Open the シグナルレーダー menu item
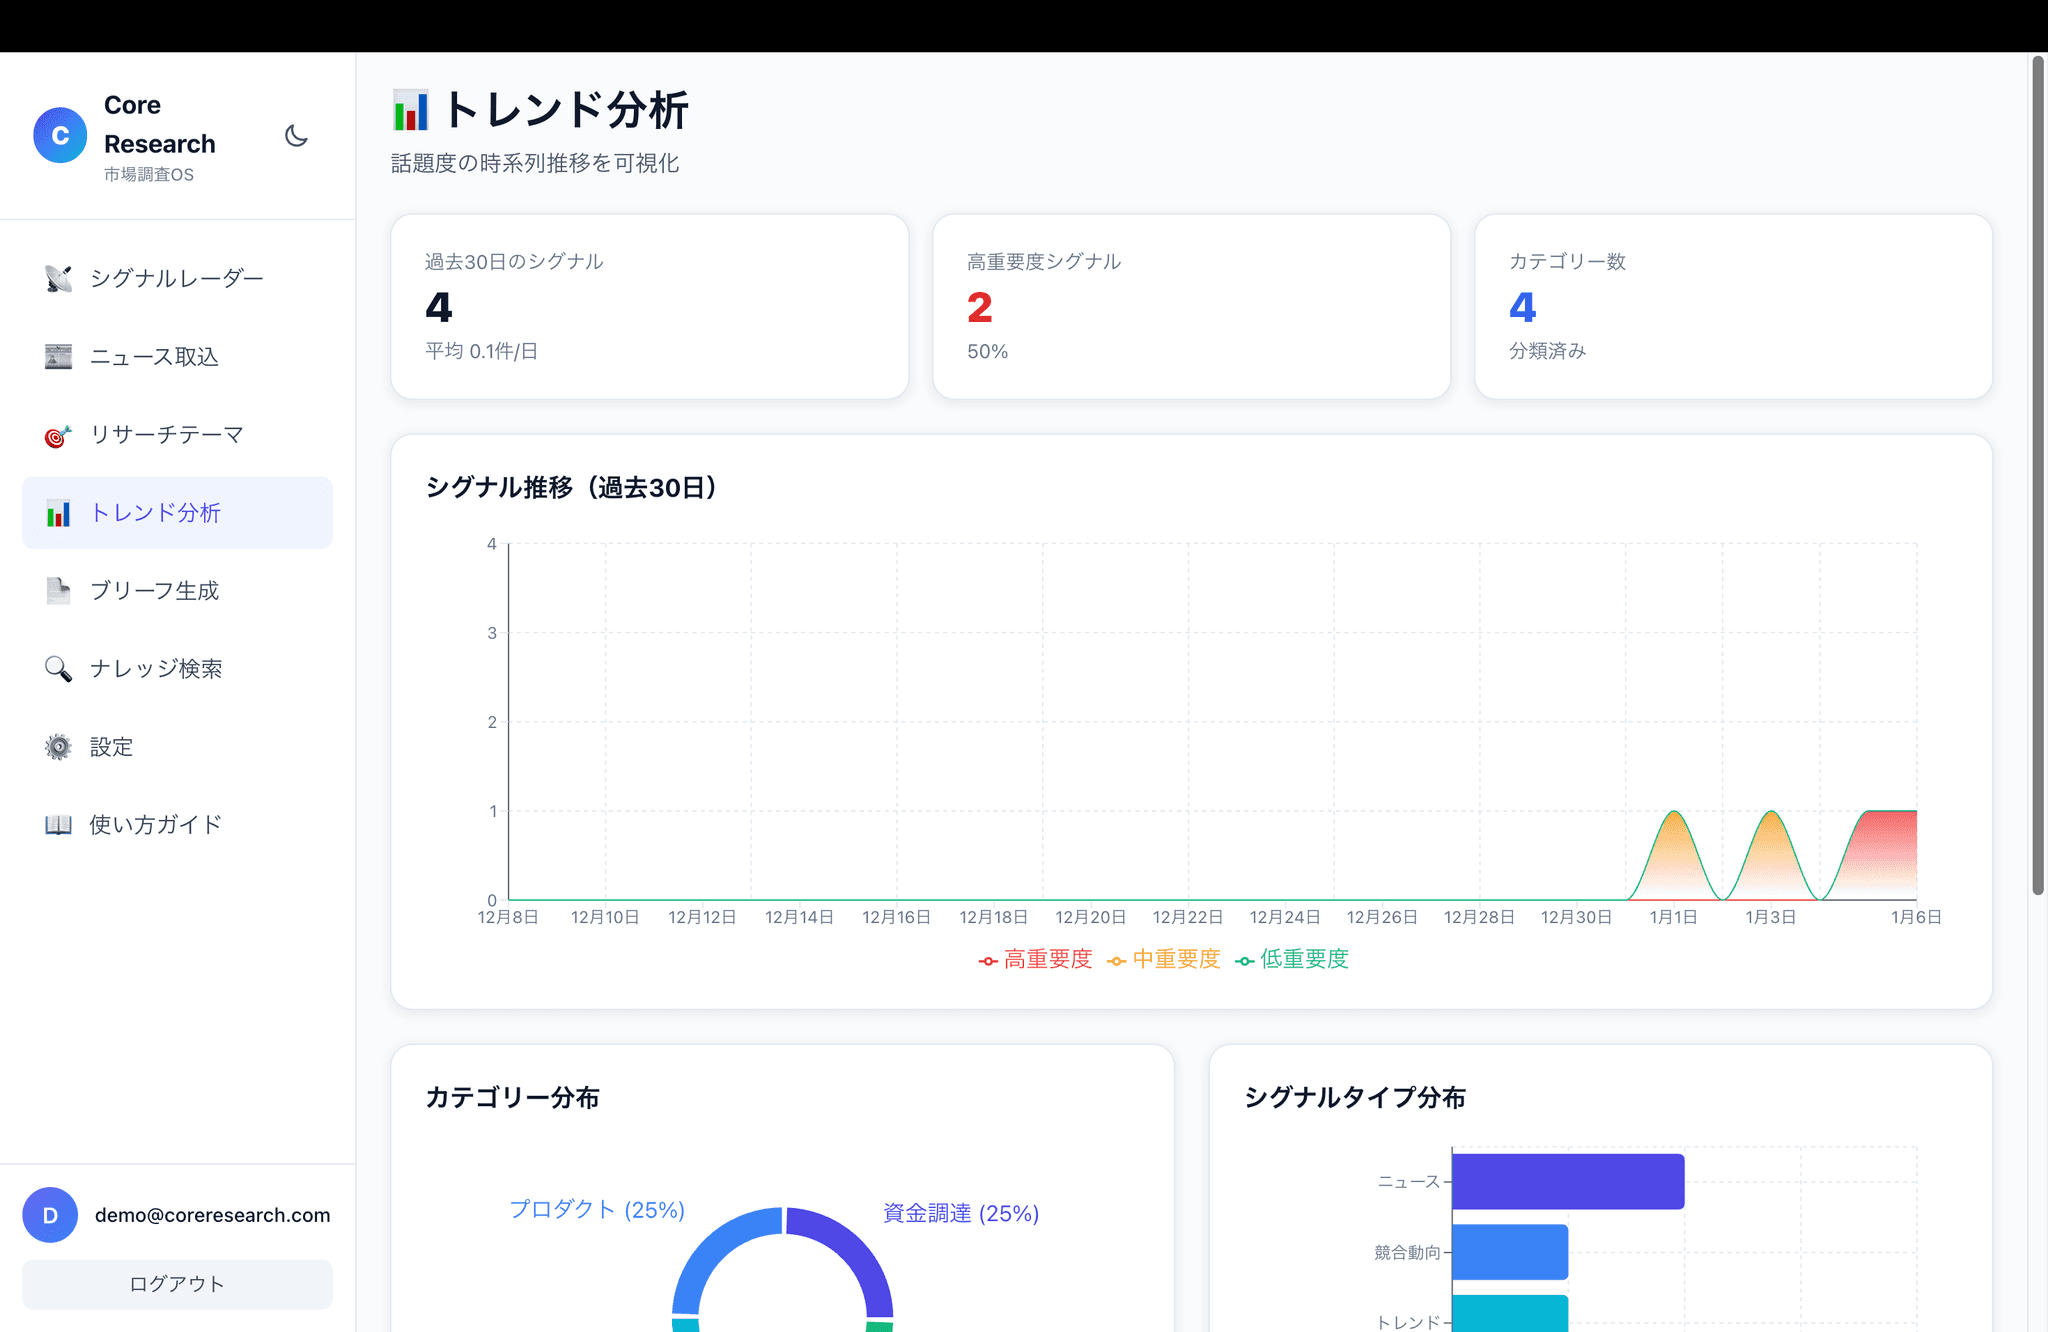 tap(176, 279)
